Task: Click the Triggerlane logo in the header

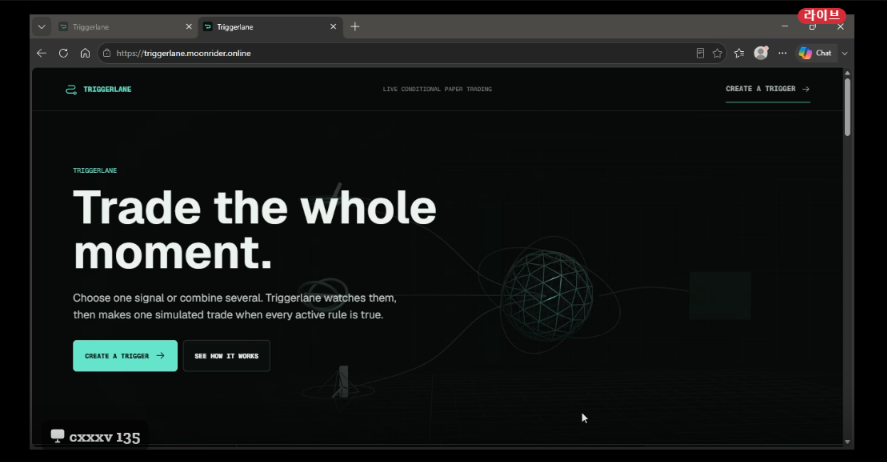Action: coord(71,89)
